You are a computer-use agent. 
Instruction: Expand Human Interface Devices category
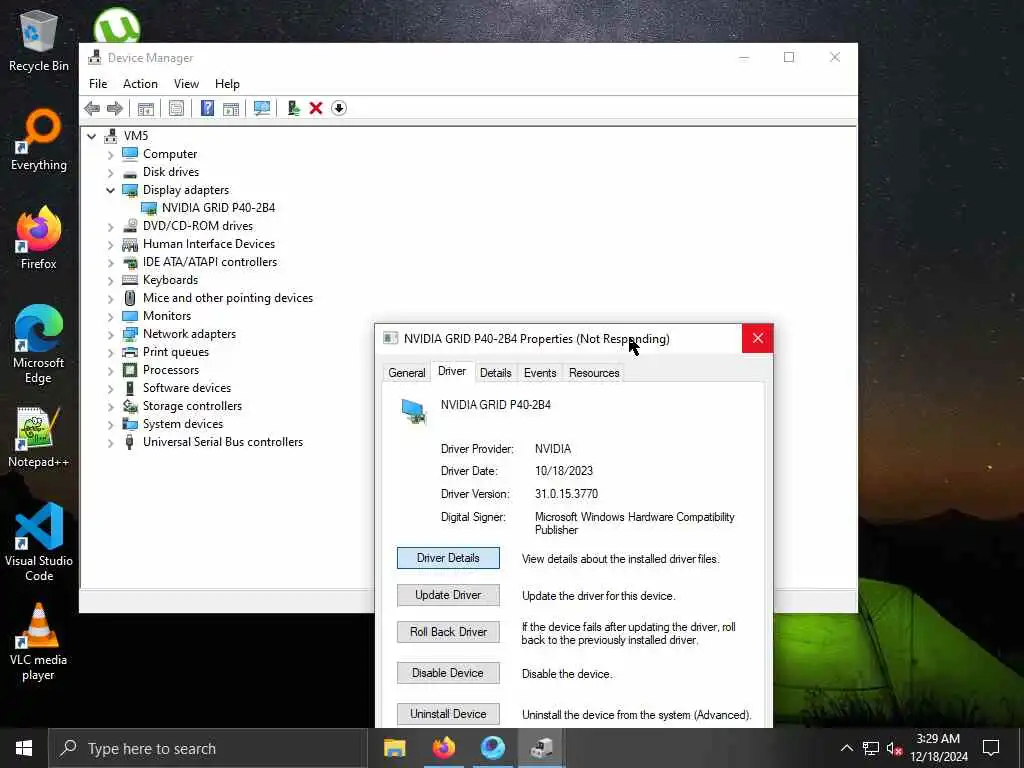110,244
